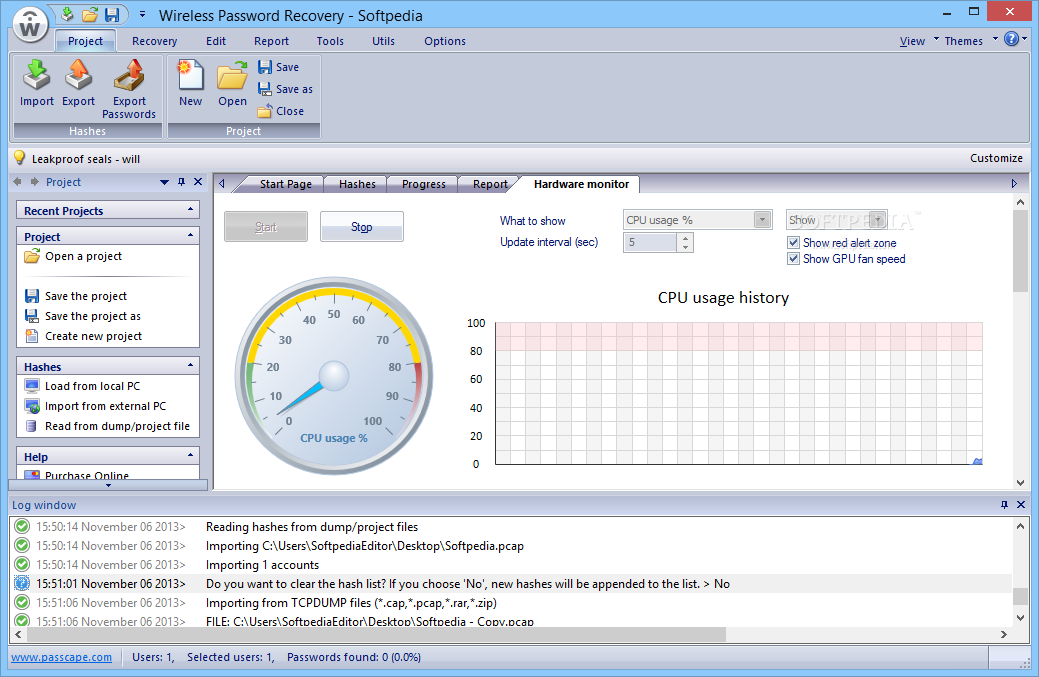The height and width of the screenshot is (677, 1039).
Task: Click the Customize link
Action: tap(996, 158)
